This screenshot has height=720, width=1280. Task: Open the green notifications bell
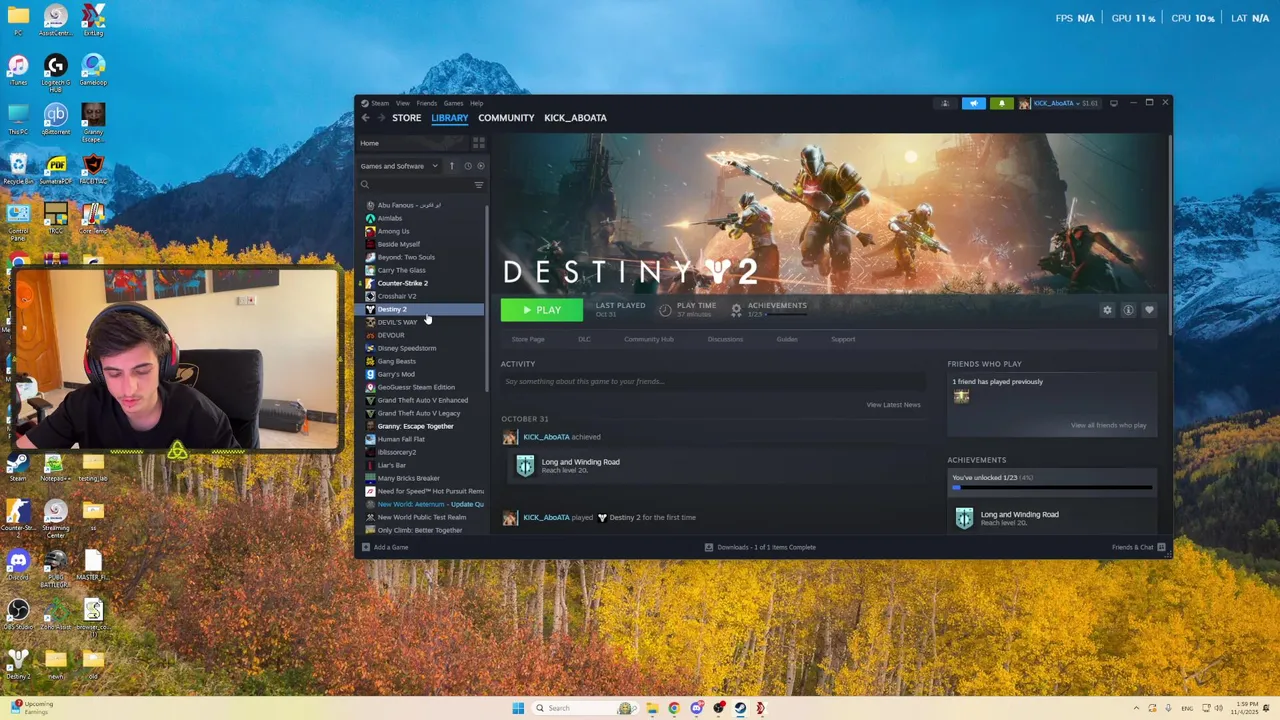(x=1001, y=103)
